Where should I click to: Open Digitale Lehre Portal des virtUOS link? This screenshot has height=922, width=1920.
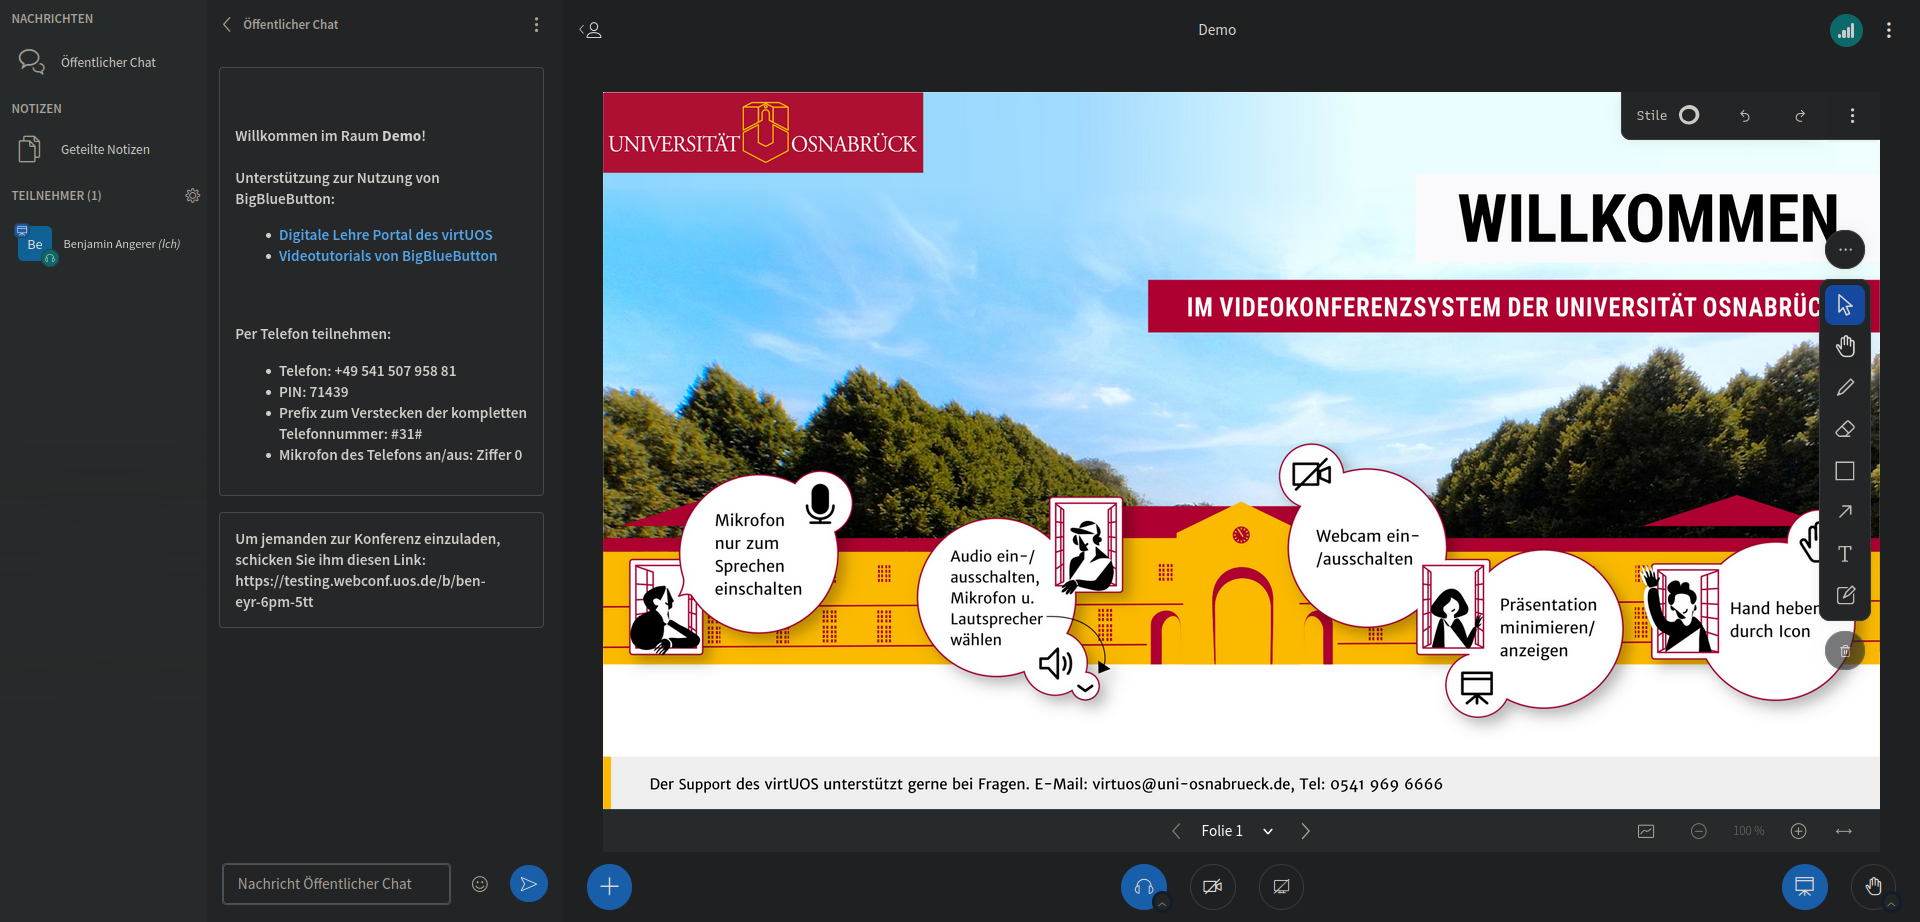pos(385,235)
